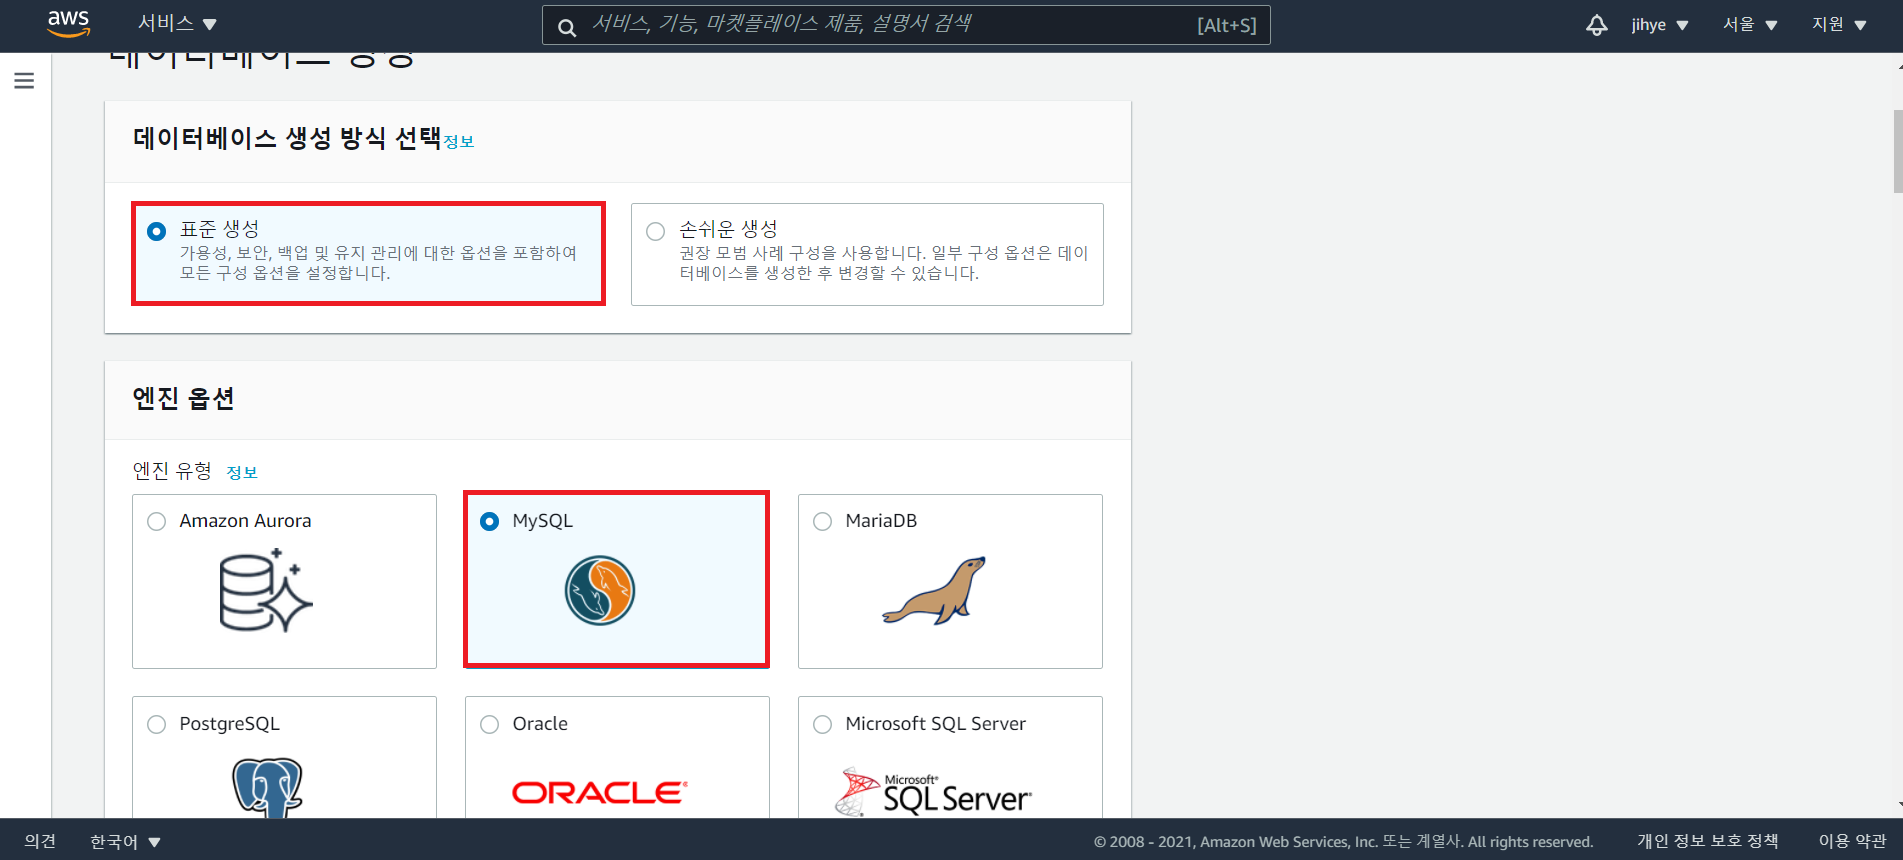Open the 서비스 services menu

177,24
